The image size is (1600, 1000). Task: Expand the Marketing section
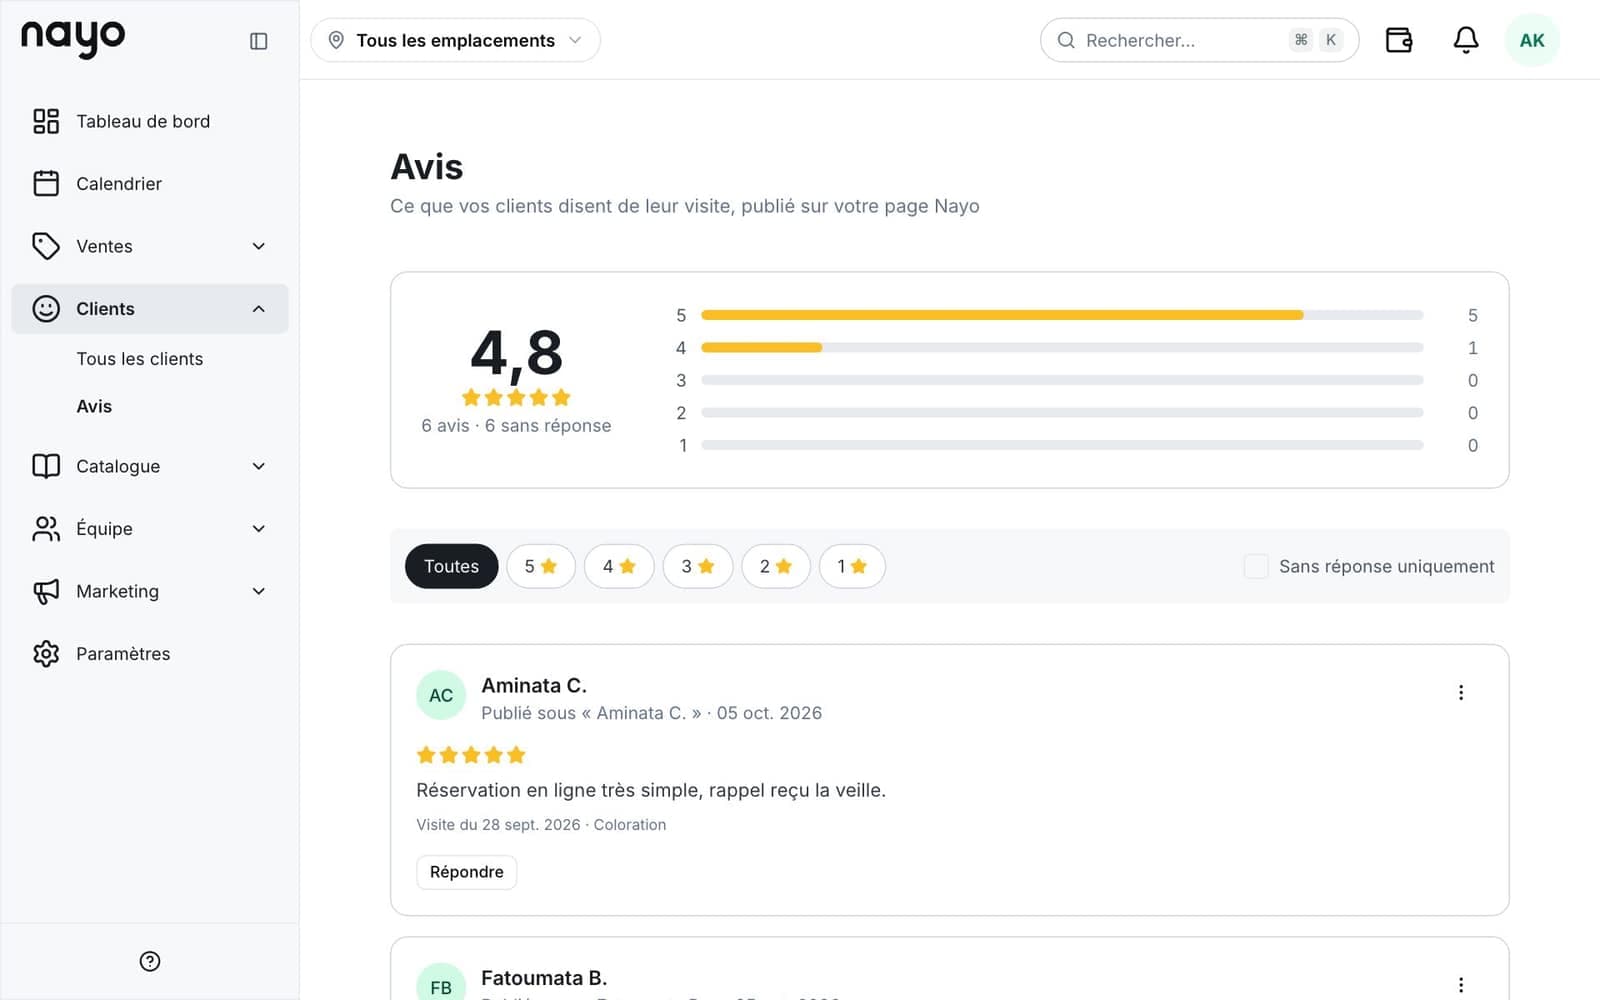[150, 591]
